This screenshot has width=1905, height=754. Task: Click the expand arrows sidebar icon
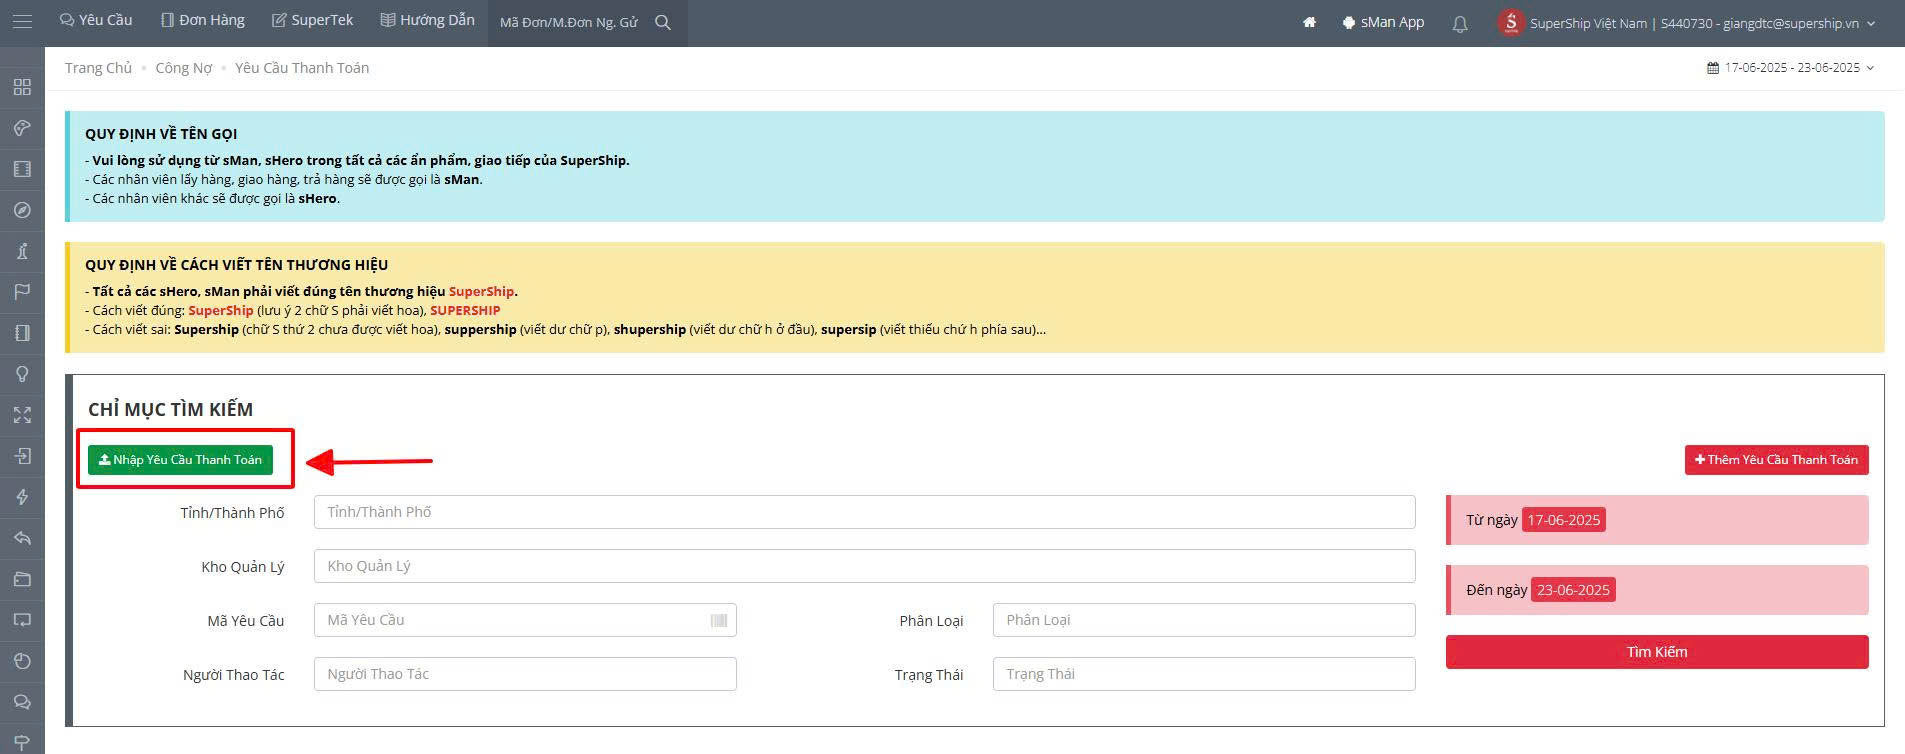point(22,415)
